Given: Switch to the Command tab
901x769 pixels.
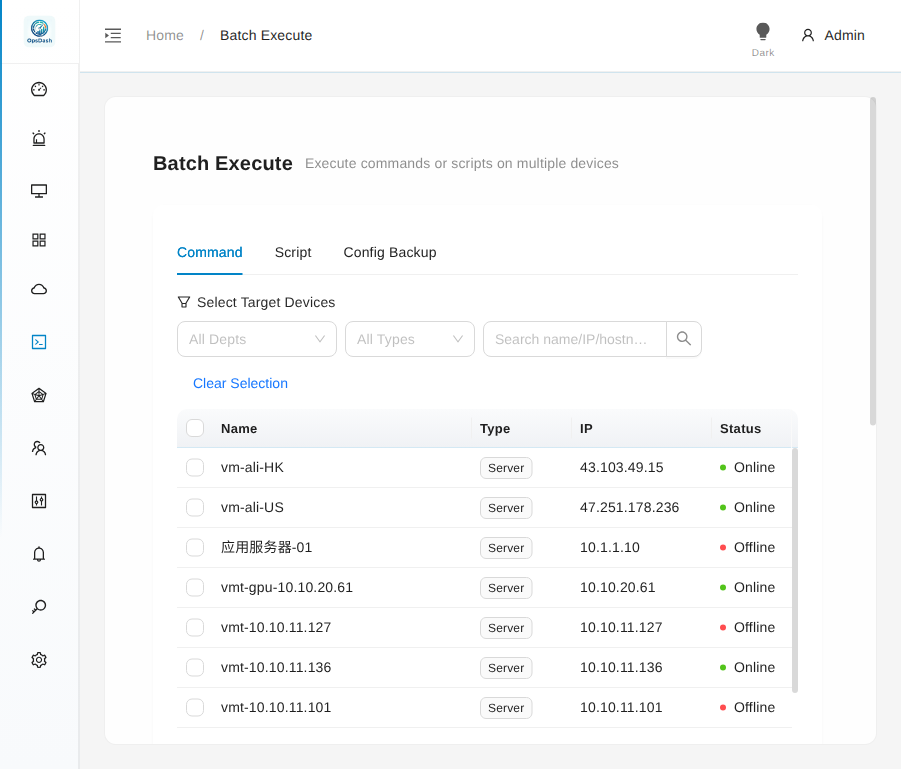Looking at the screenshot, I should 210,253.
